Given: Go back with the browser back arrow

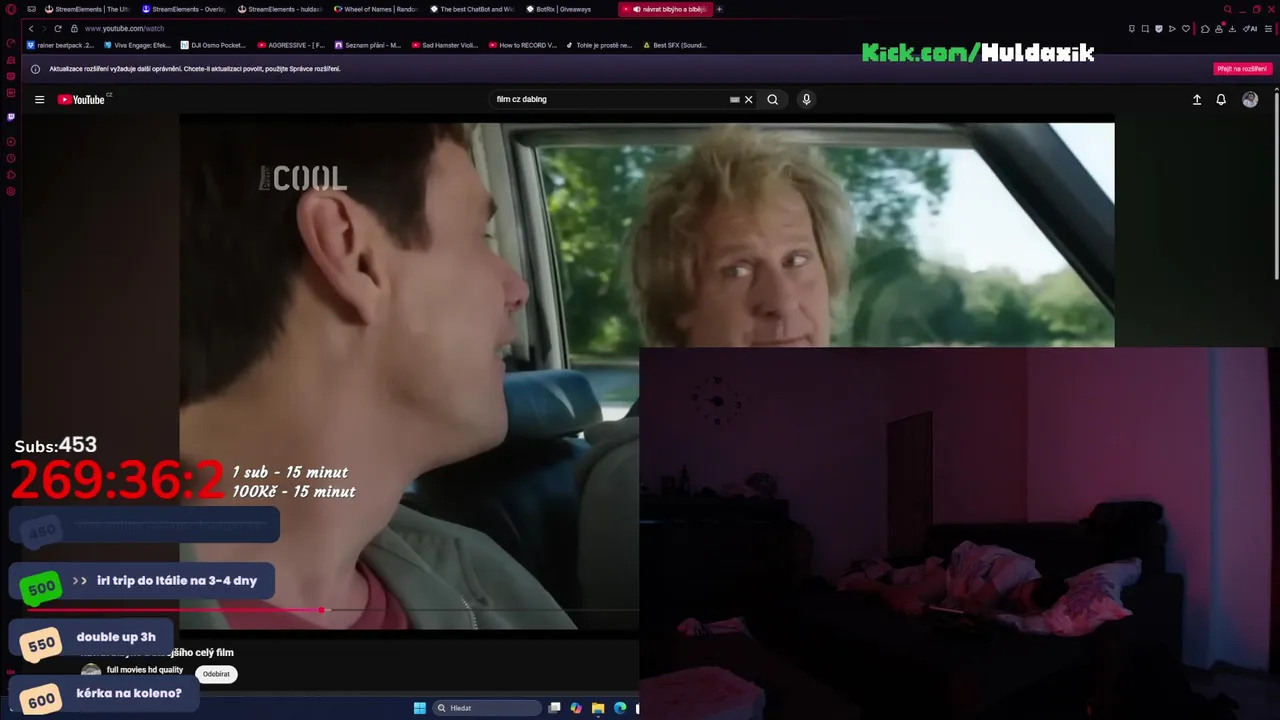Looking at the screenshot, I should coord(31,28).
